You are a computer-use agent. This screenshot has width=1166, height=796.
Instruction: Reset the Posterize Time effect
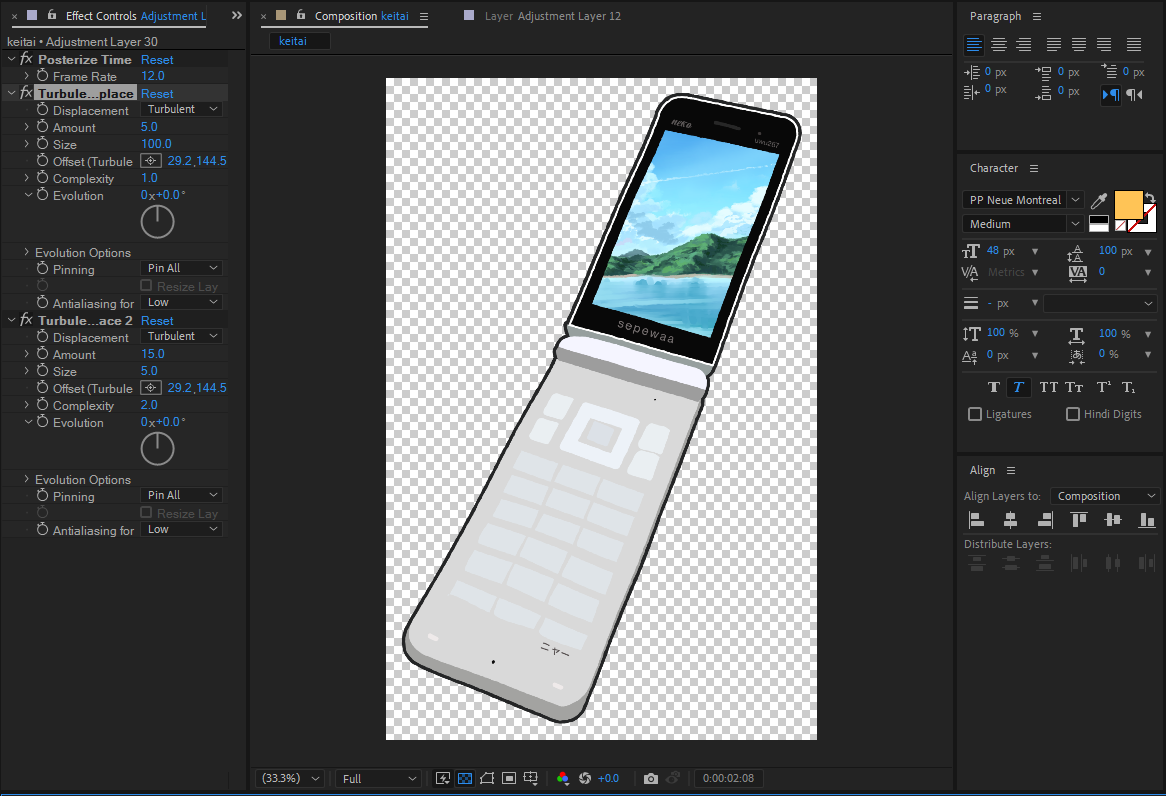[157, 60]
